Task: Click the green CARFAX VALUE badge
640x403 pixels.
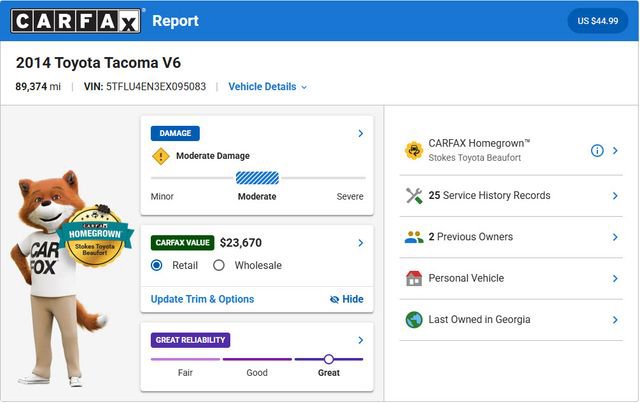Action: (x=182, y=243)
